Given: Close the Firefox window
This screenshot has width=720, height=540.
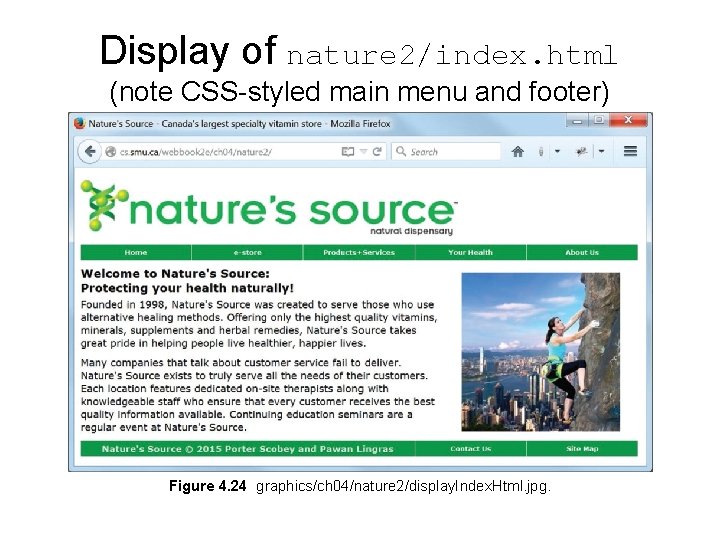Looking at the screenshot, I should pos(628,120).
